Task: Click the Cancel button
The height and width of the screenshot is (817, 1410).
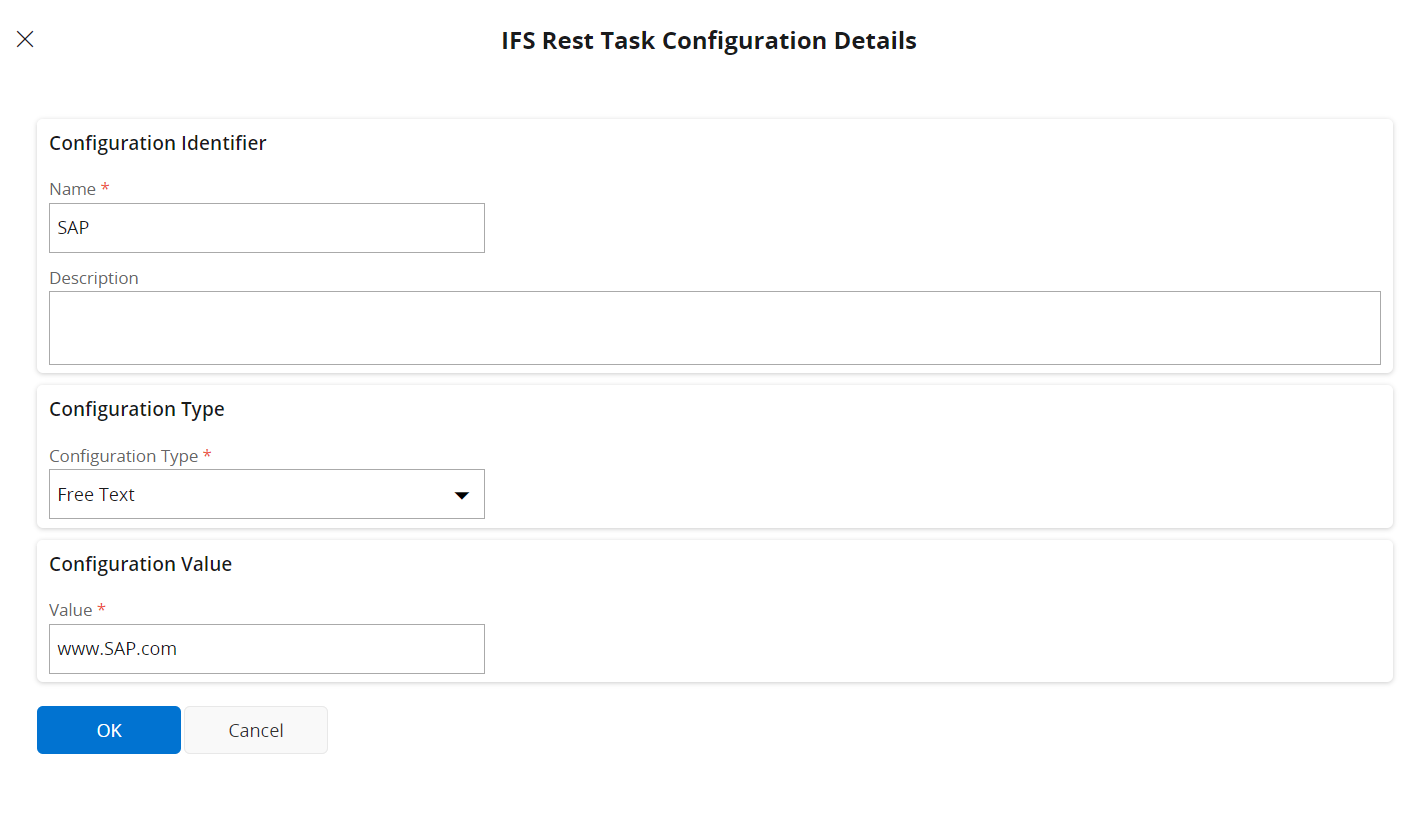Action: click(255, 730)
